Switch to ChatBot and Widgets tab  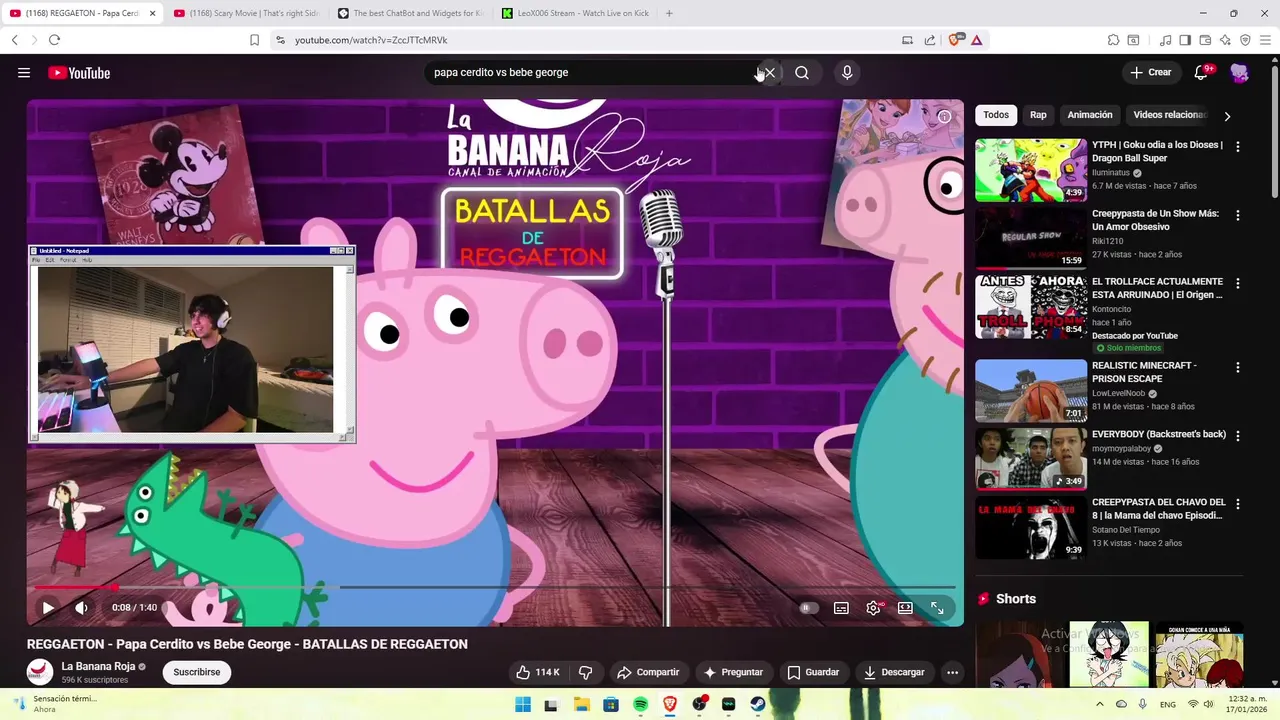[x=410, y=13]
